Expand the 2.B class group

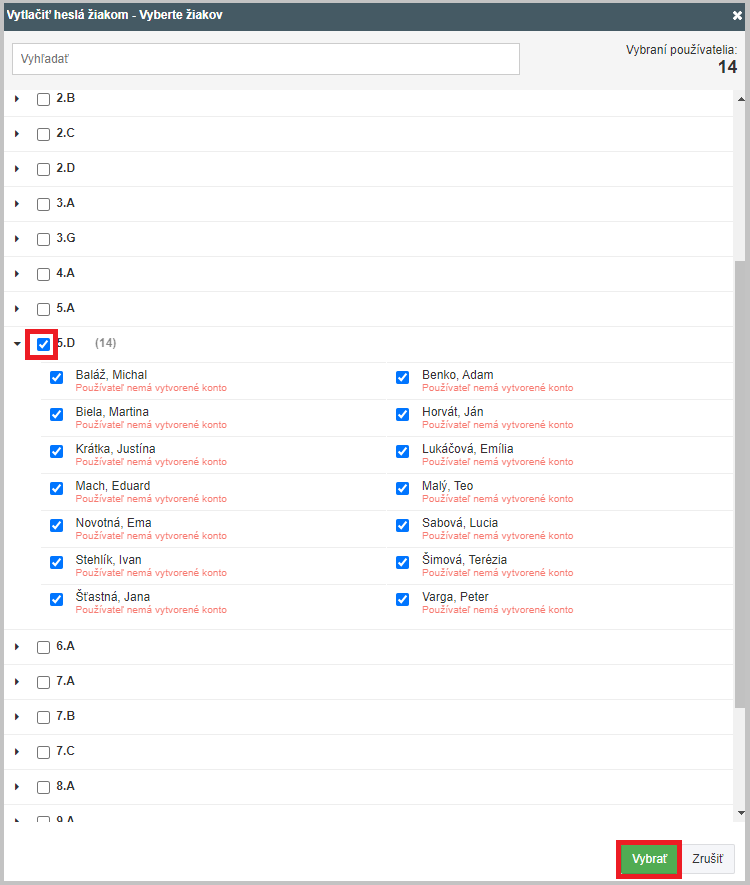pyautogui.click(x=17, y=99)
